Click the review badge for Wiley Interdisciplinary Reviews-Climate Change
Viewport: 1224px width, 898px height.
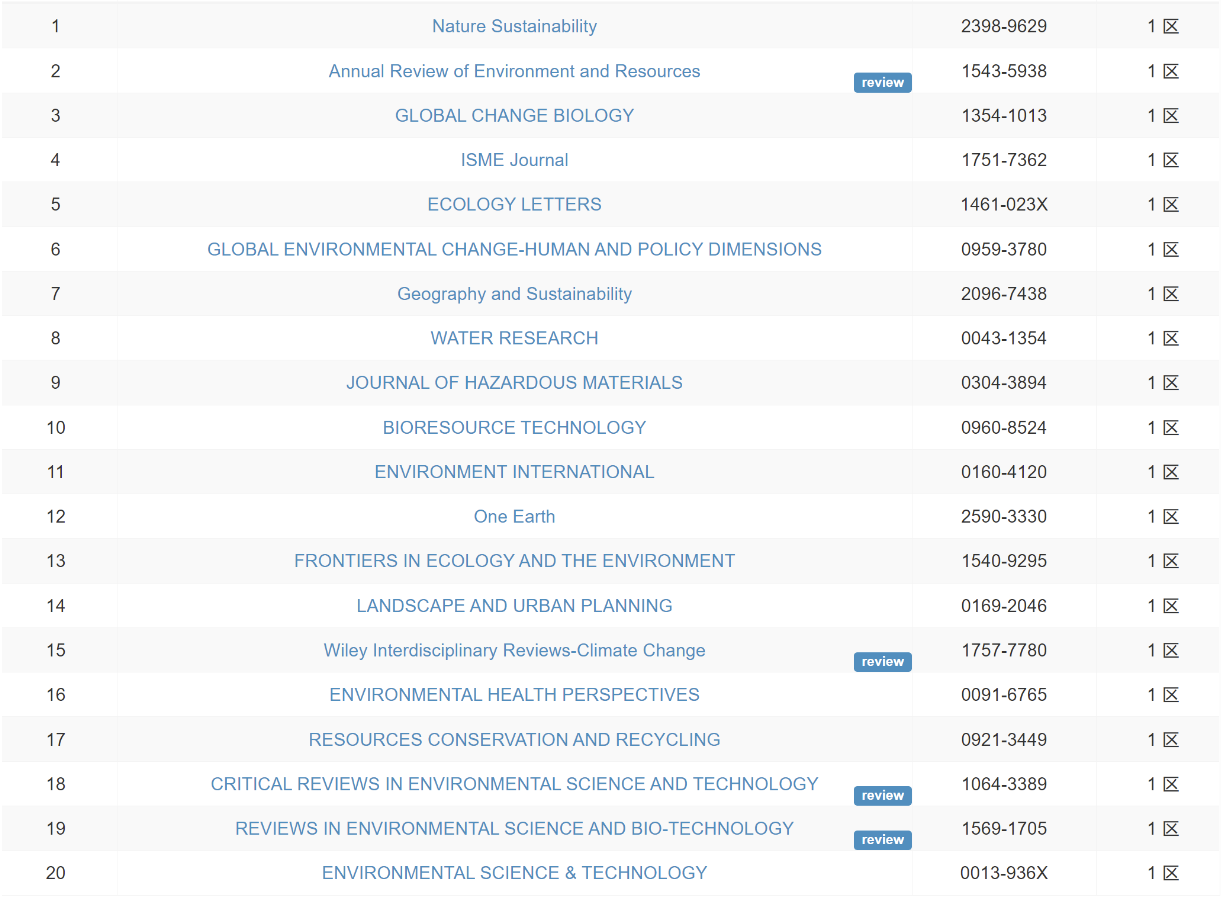coord(882,661)
